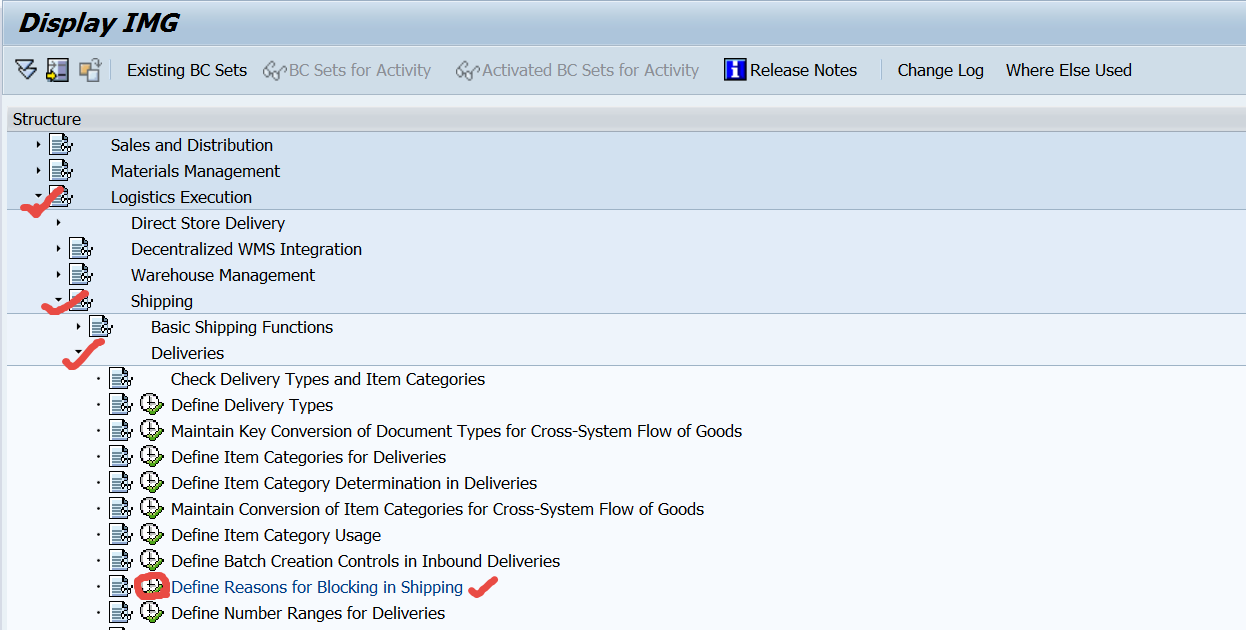Viewport: 1246px width, 630px height.
Task: Click the display BC sets toolbar icon
Action: point(57,69)
